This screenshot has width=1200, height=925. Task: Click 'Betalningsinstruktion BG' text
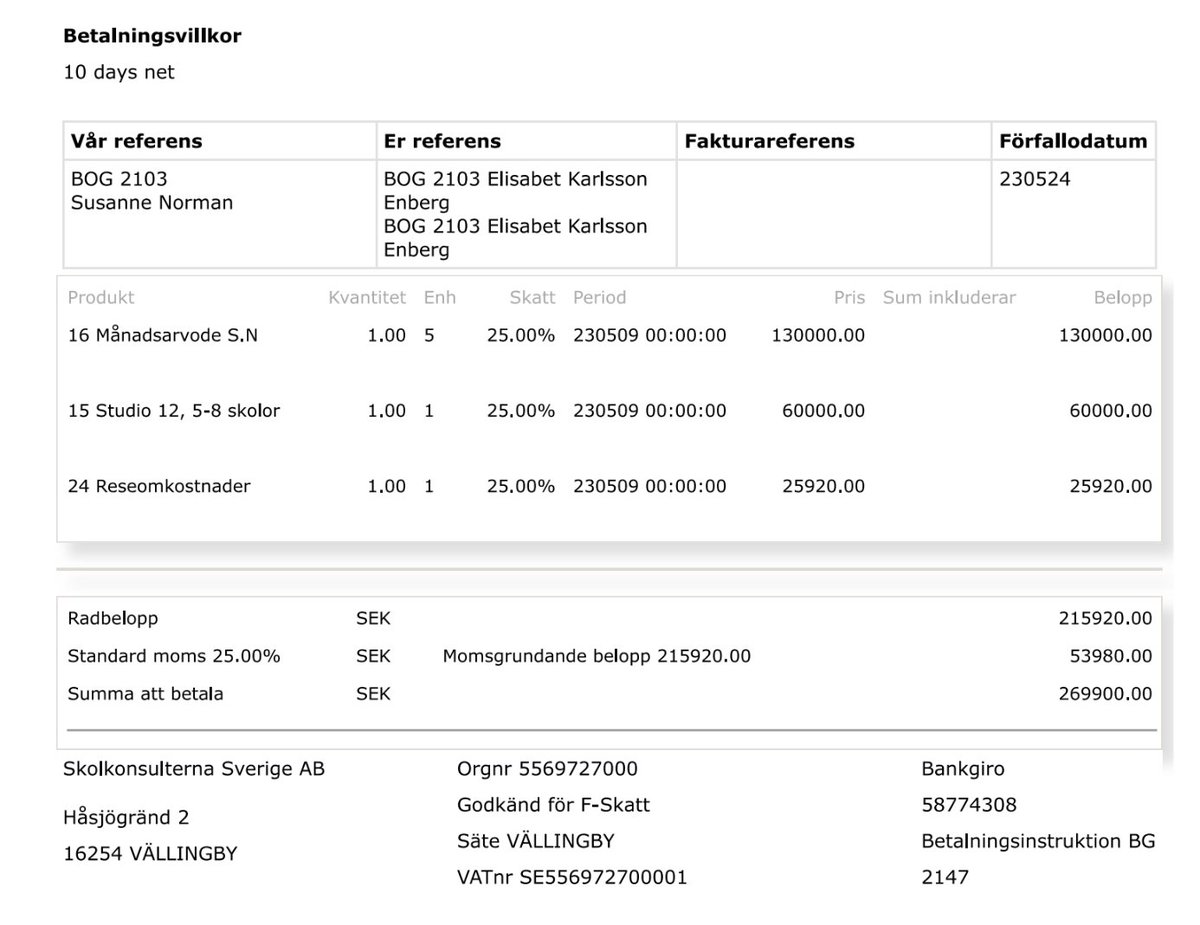coord(1038,841)
